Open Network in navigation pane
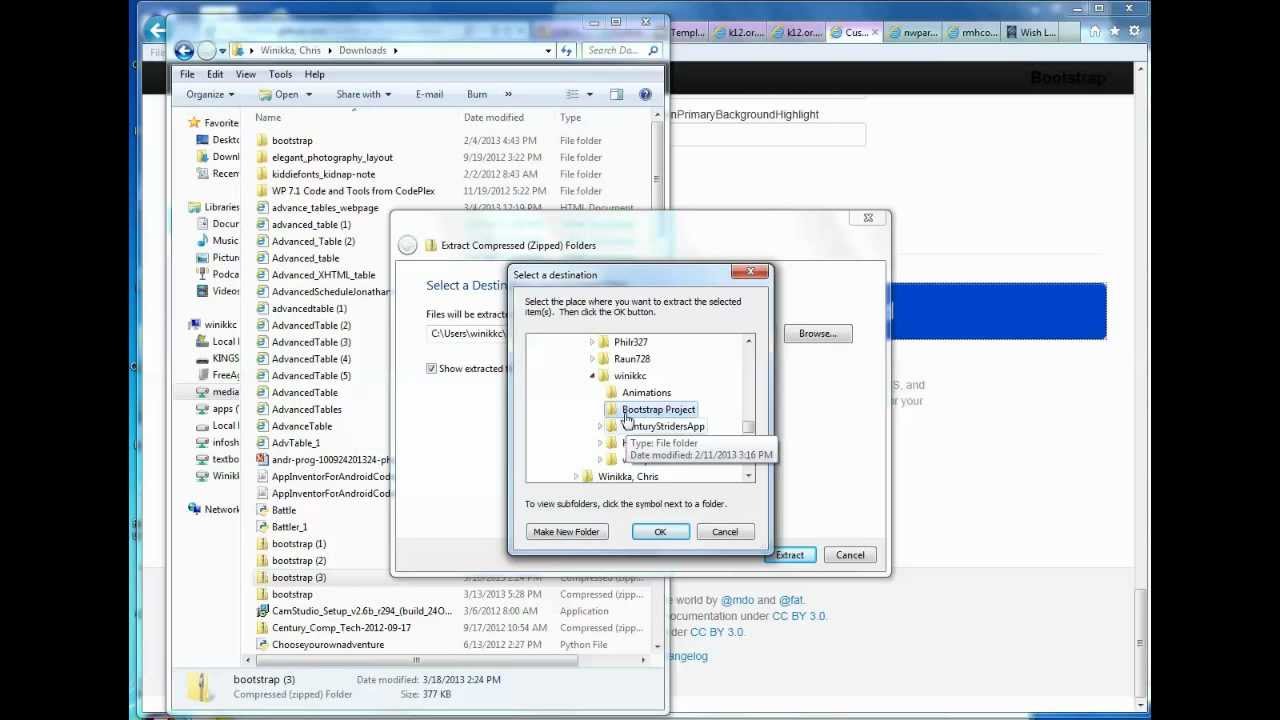The height and width of the screenshot is (720, 1280). click(221, 509)
